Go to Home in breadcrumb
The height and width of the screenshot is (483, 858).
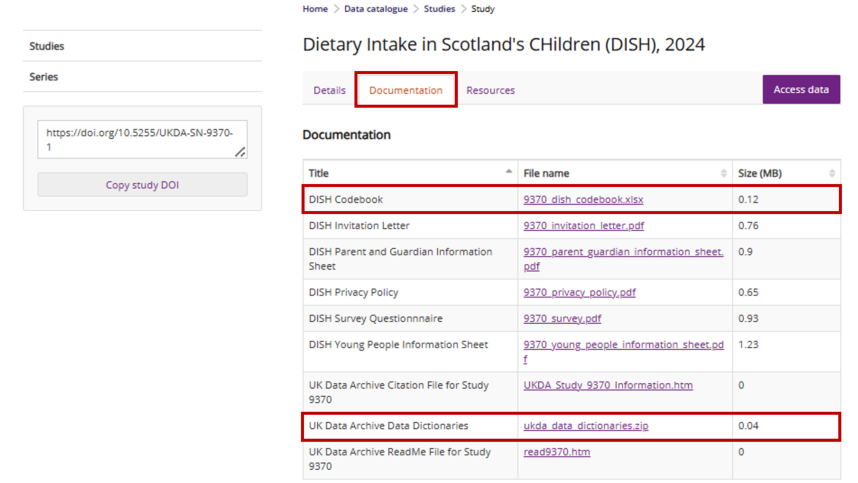pos(315,9)
